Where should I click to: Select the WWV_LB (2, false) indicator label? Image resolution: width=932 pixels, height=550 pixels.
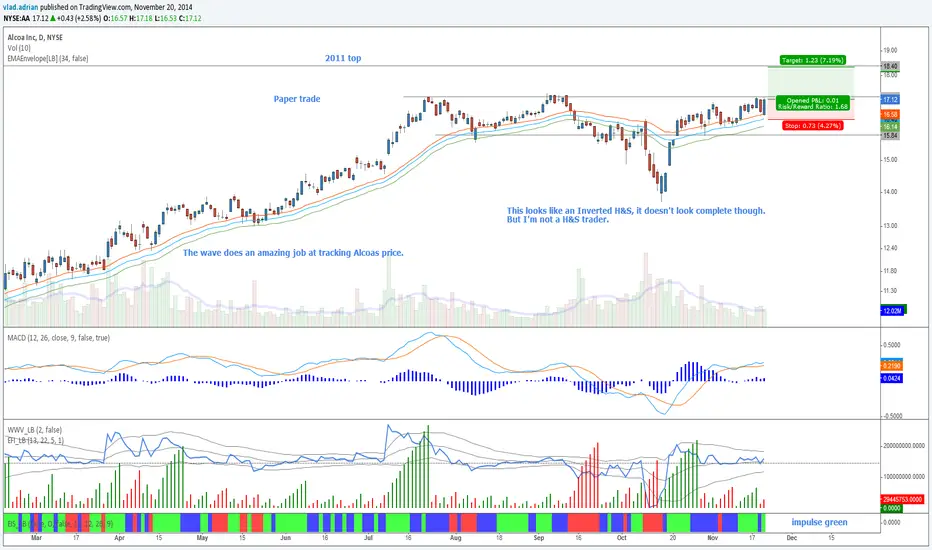click(34, 430)
